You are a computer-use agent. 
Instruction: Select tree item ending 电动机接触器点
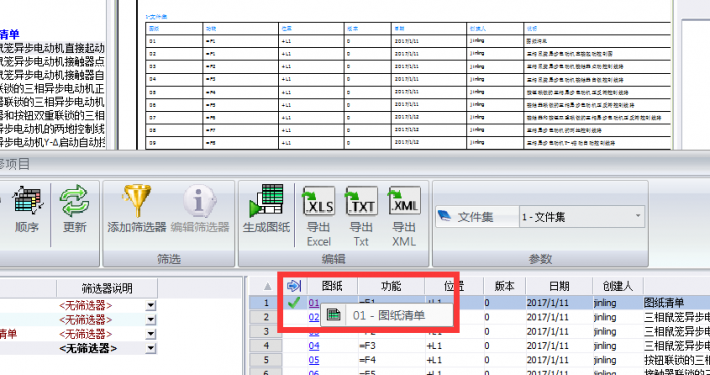(53, 61)
